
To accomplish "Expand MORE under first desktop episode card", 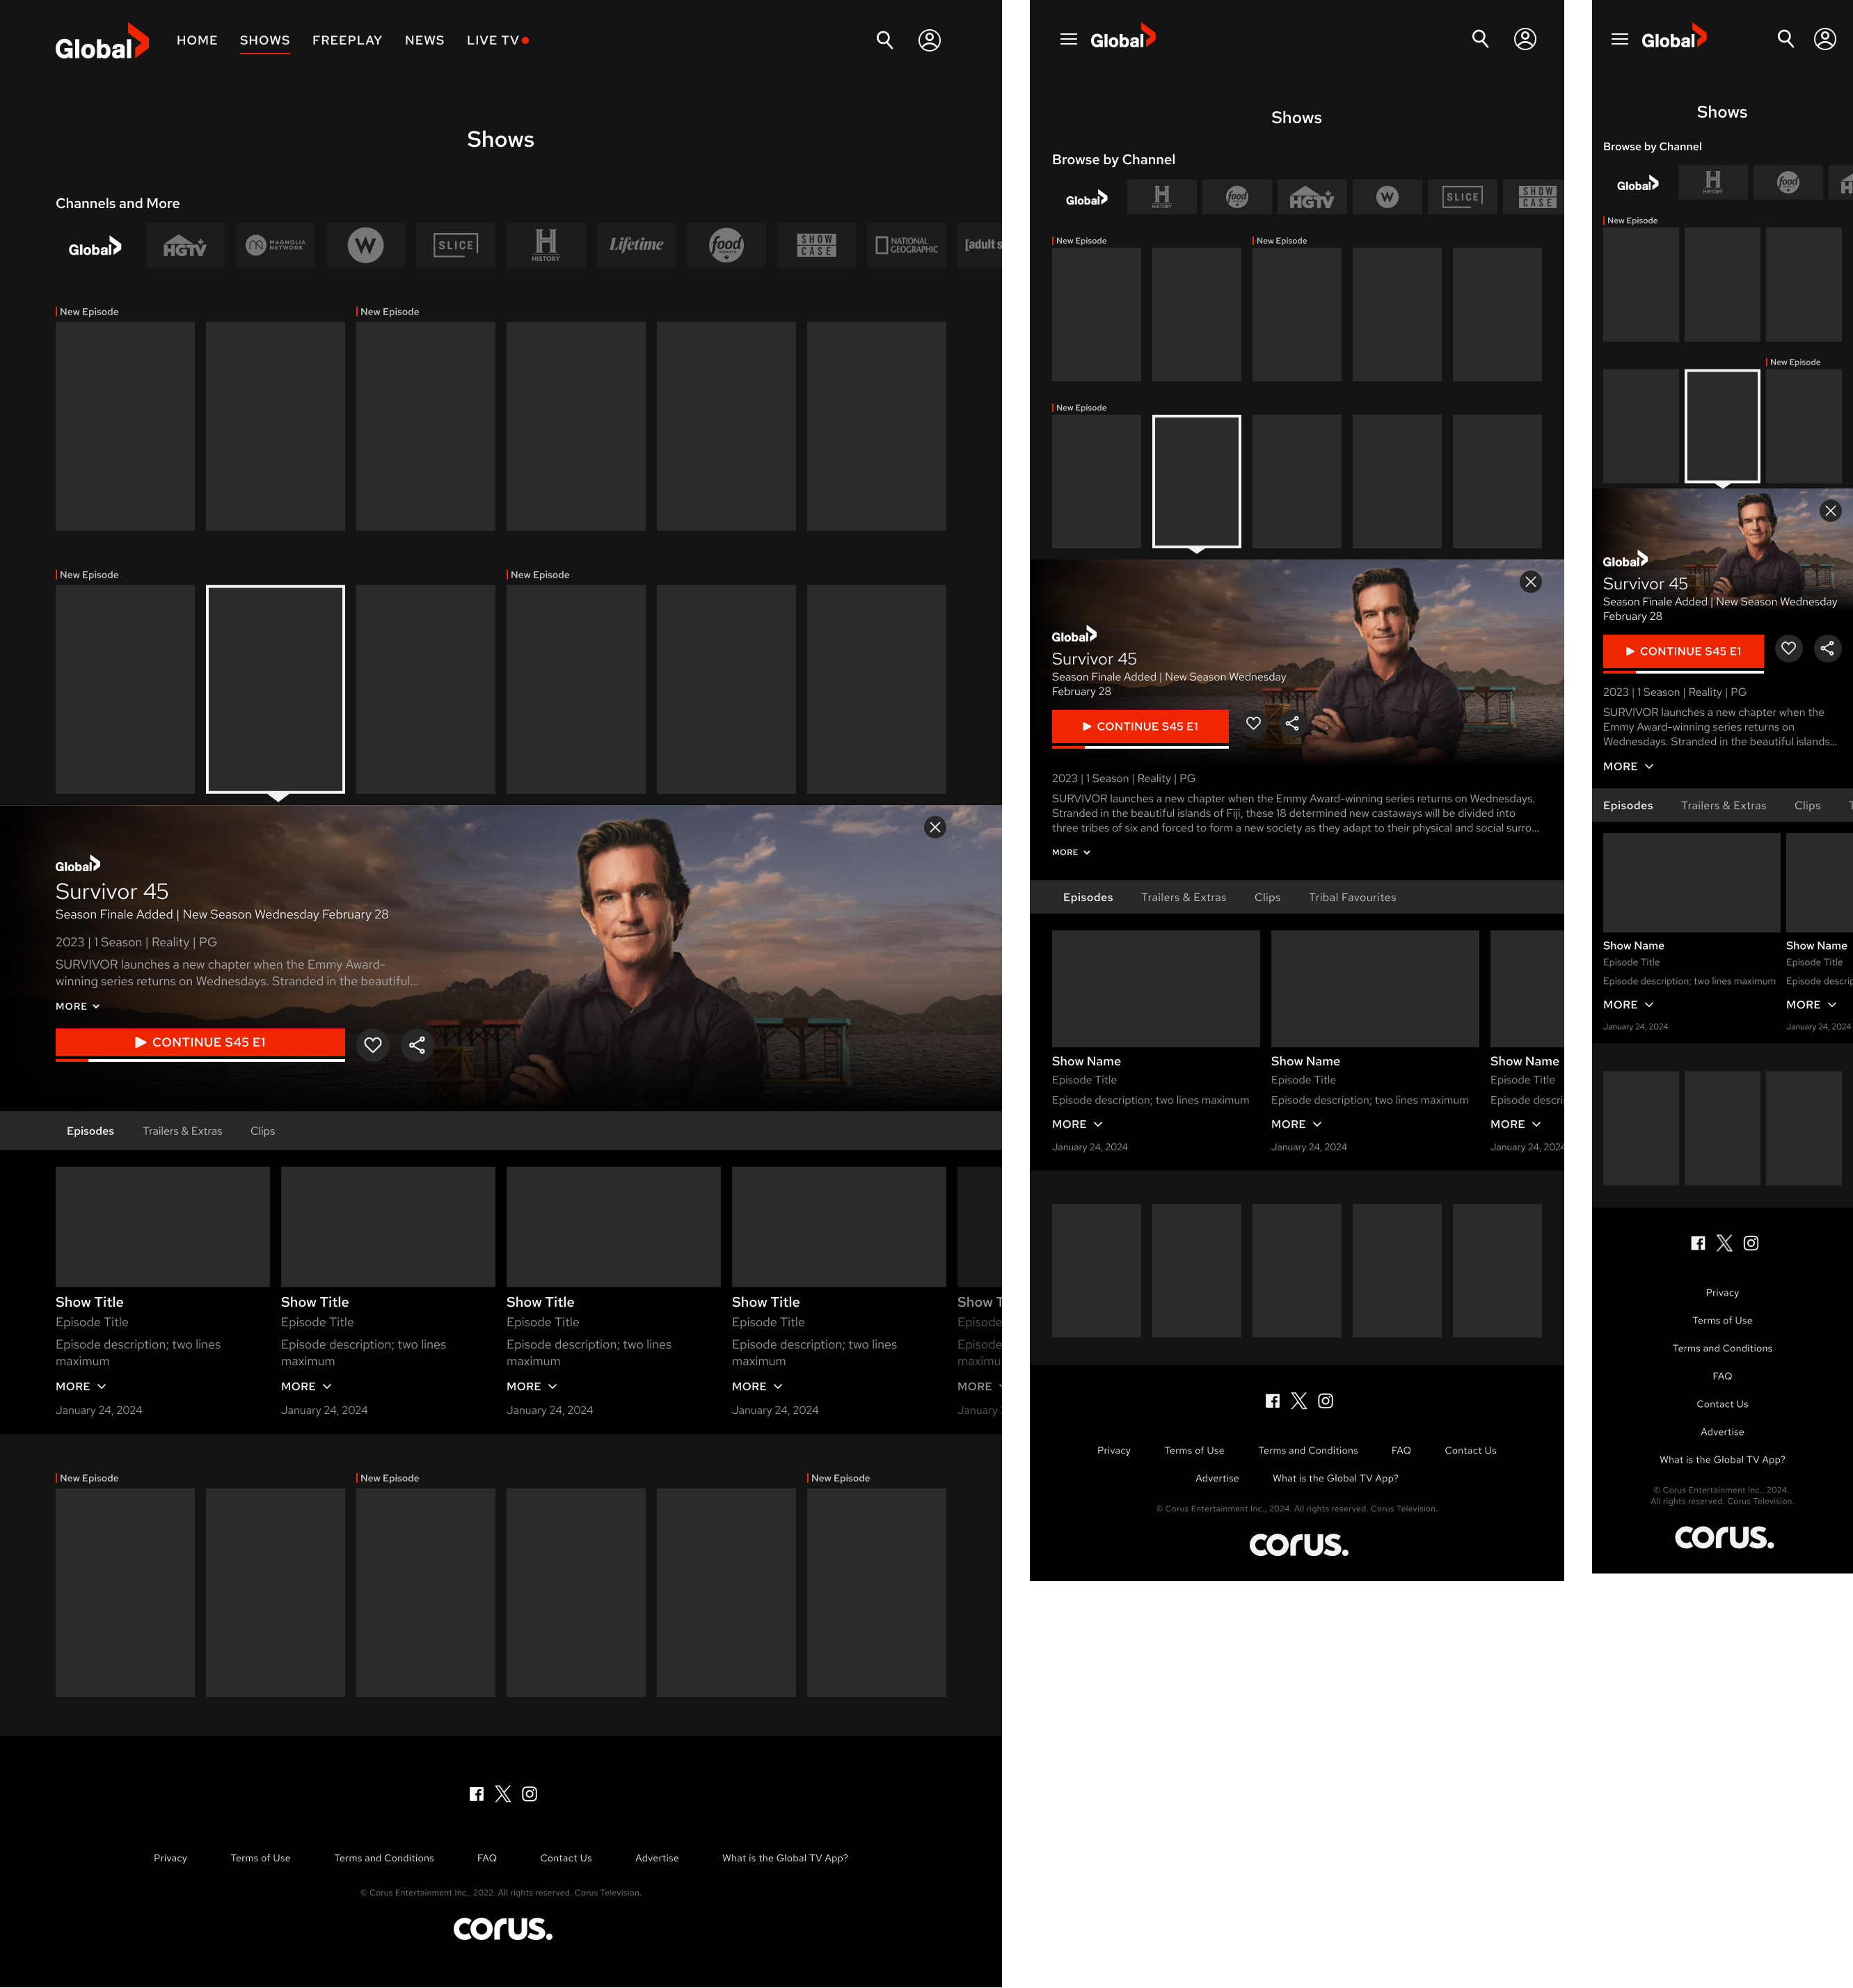I will 81,1386.
